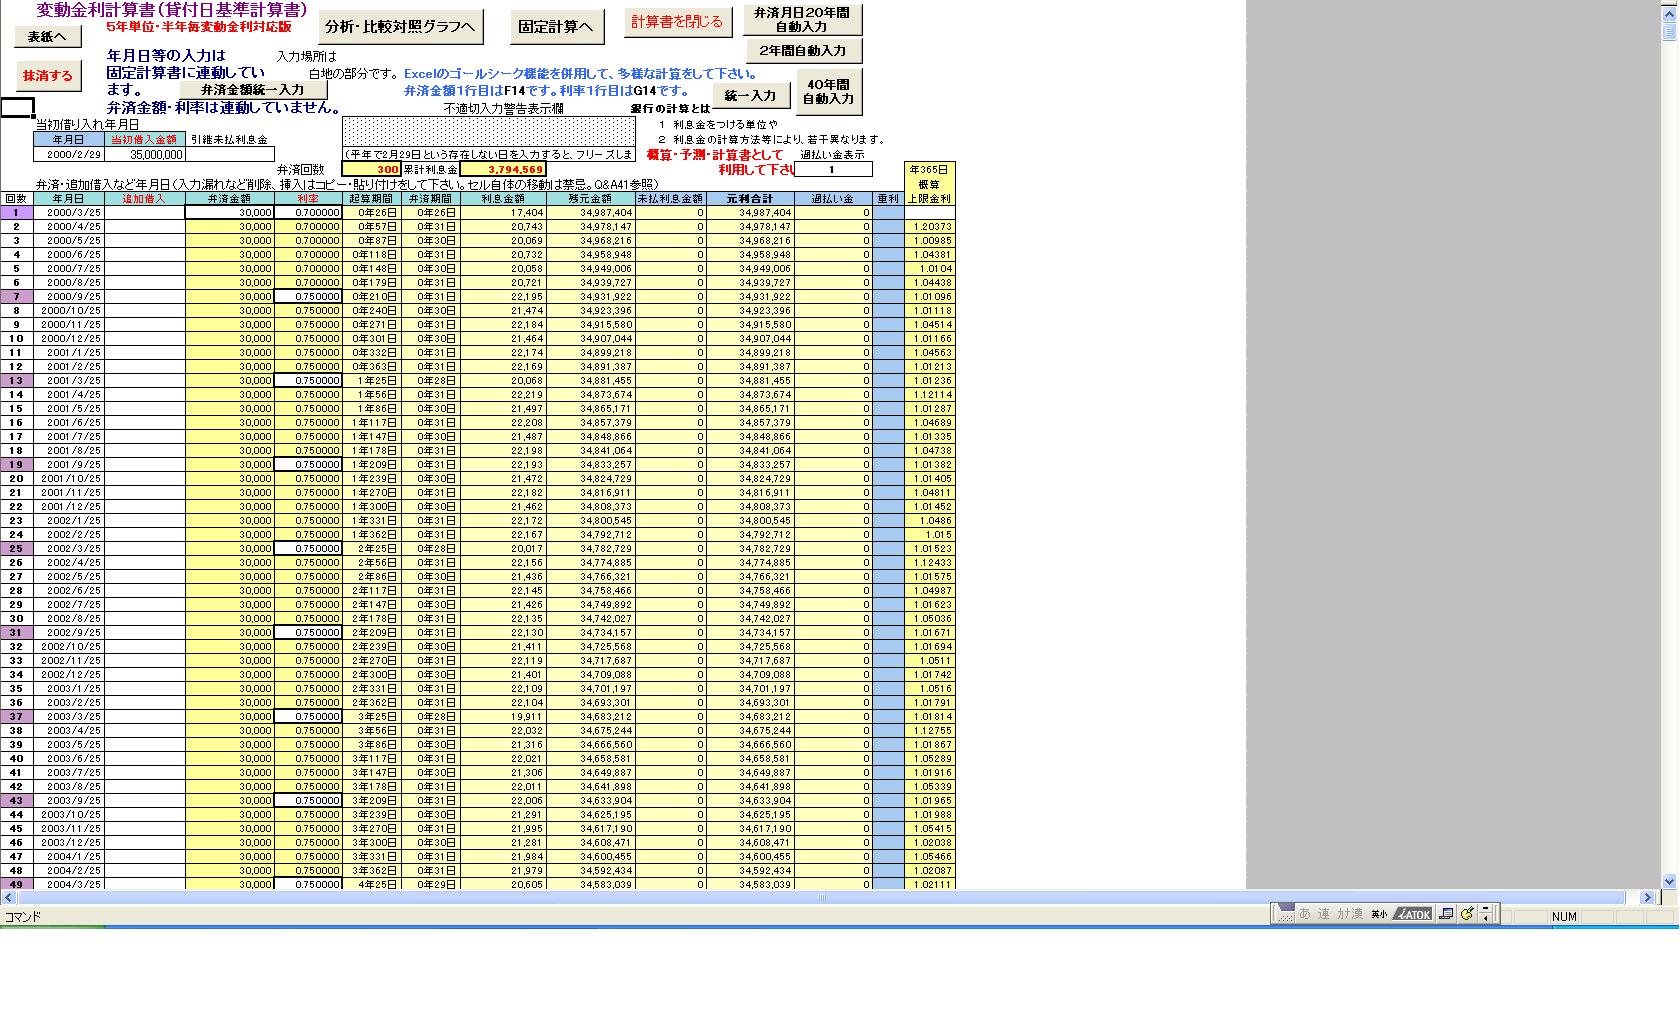Viewport: 1680px width, 1024px height.
Task: Click the 連 conversion mode indicator
Action: (1324, 914)
